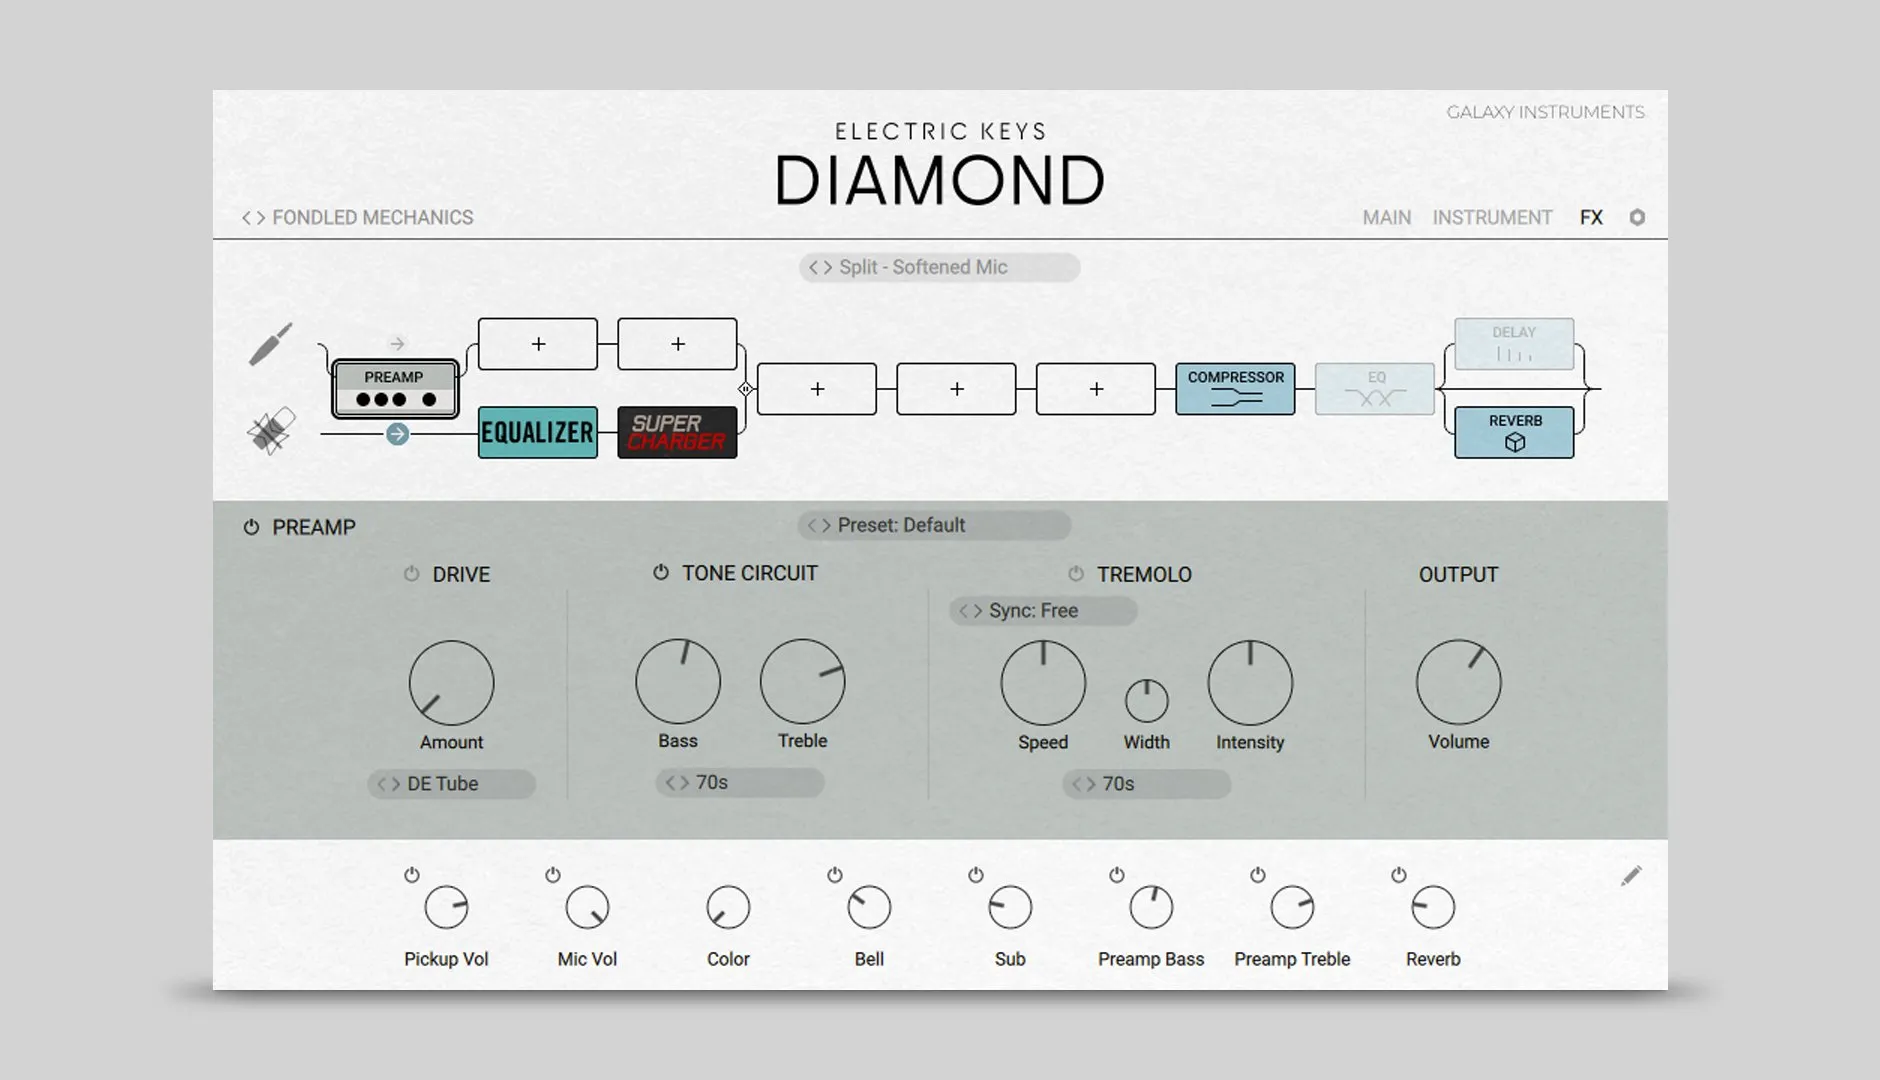Toggle the Tone Circuit power switch
This screenshot has width=1880, height=1080.
click(661, 573)
